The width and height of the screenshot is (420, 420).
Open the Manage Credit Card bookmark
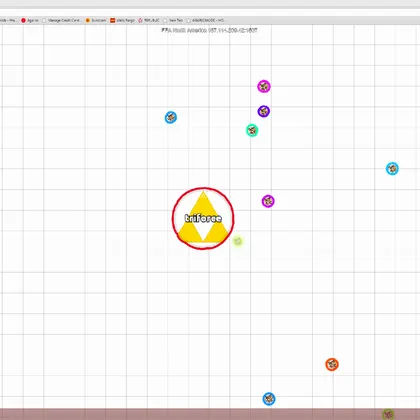coord(62,20)
